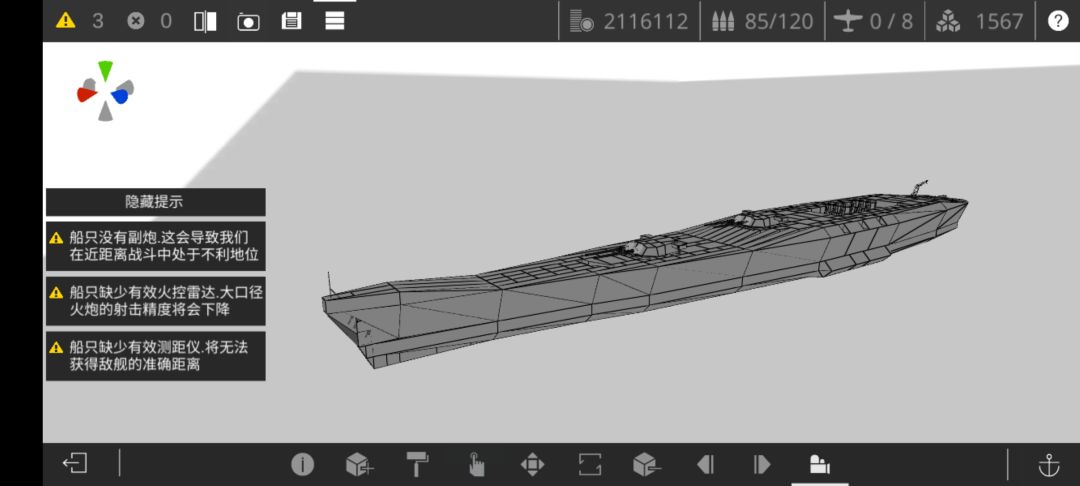This screenshot has width=1080, height=486.
Task: Open the help question mark icon
Action: [1058, 21]
